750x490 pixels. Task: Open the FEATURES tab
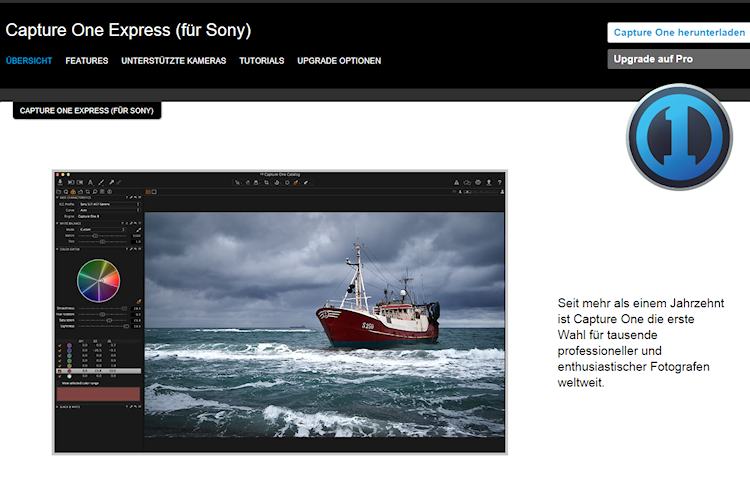[87, 61]
